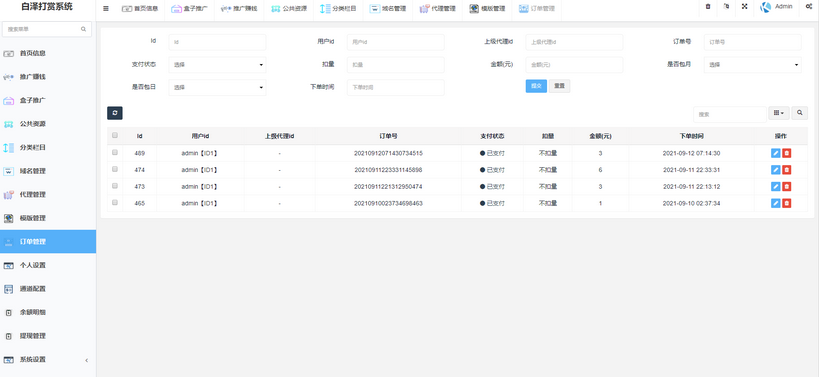Click the blue 提交 submit button
821x377 pixels.
(536, 86)
